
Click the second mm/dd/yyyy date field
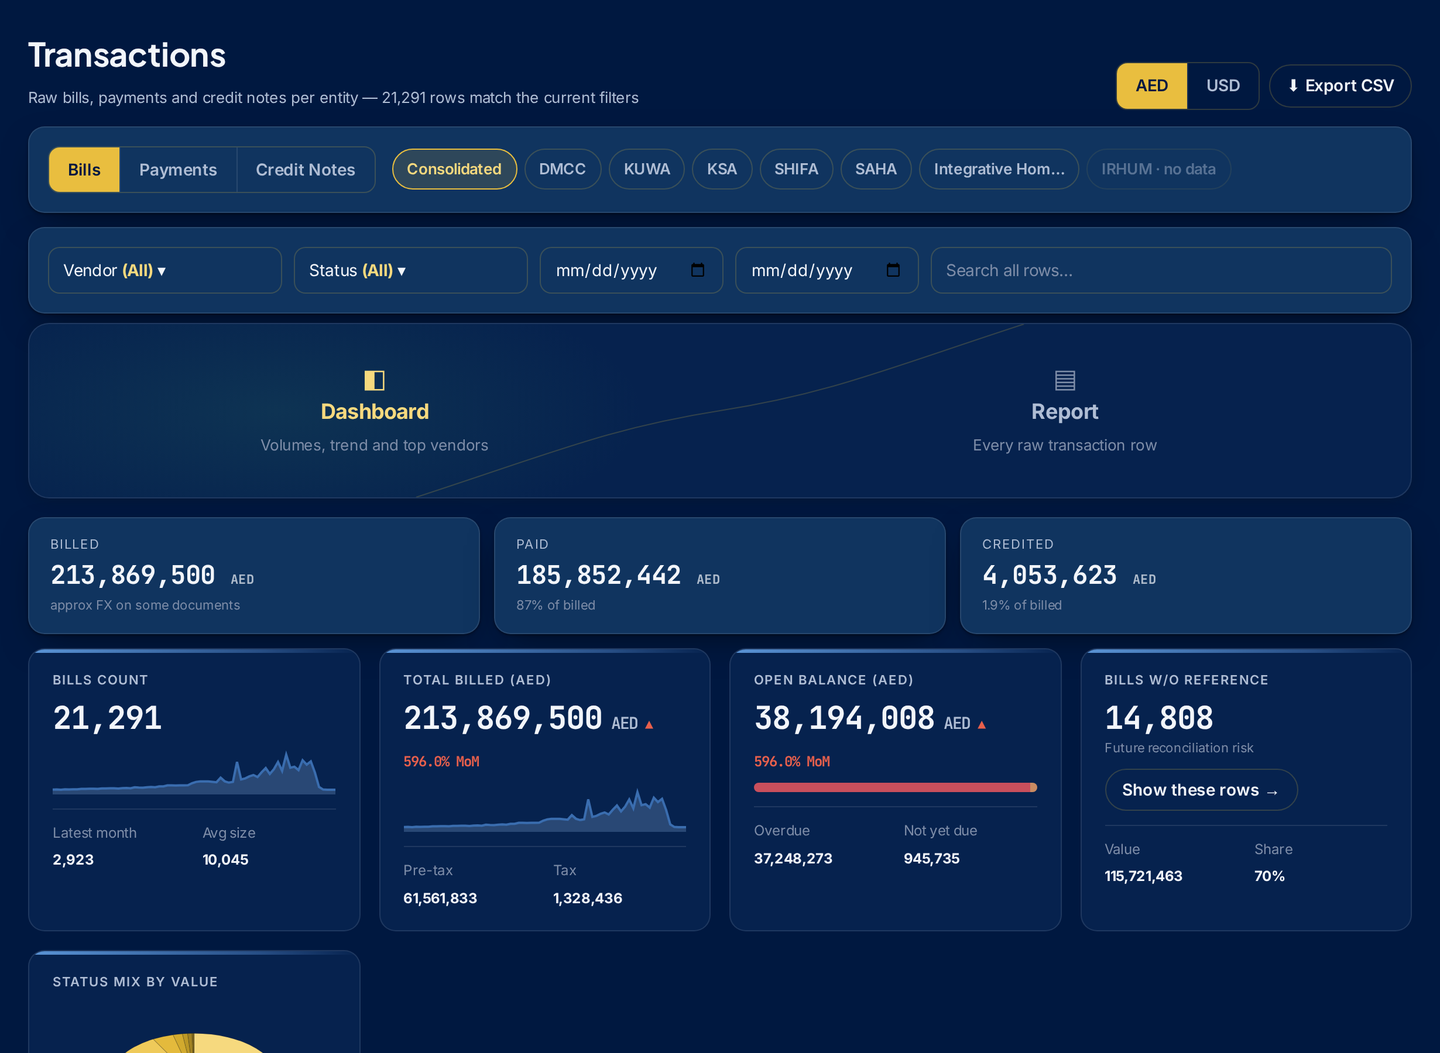827,270
